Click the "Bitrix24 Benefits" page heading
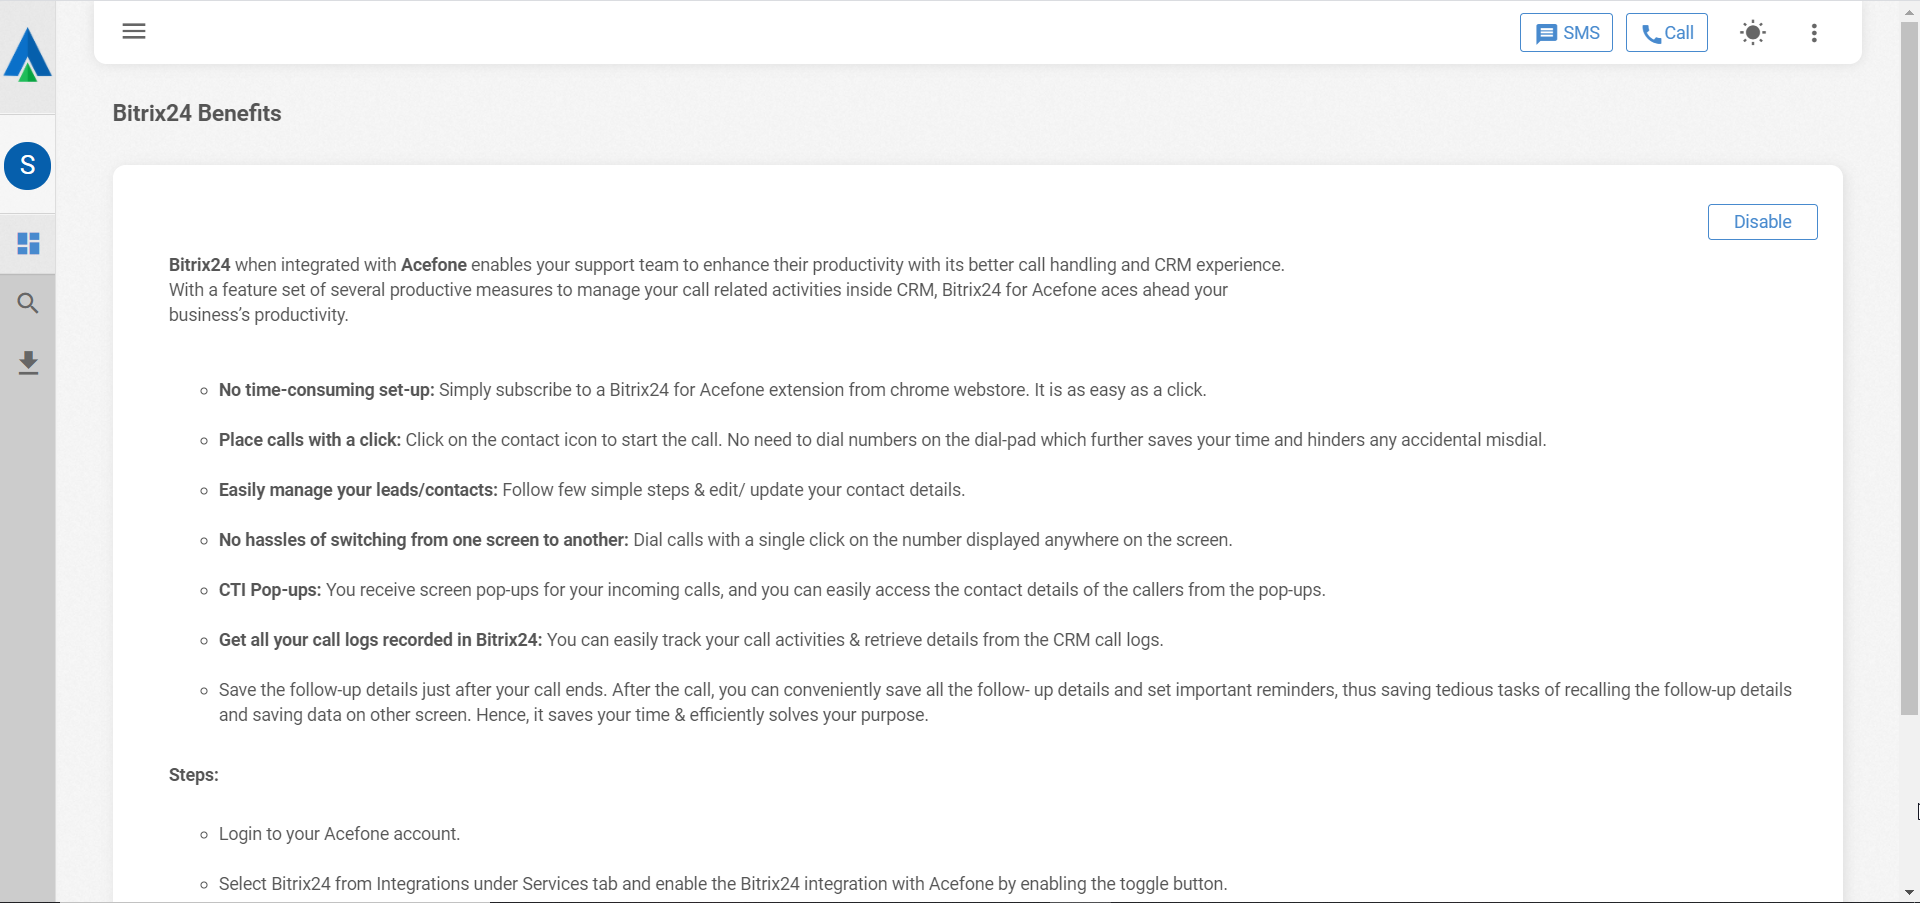The width and height of the screenshot is (1920, 903). pyautogui.click(x=197, y=113)
